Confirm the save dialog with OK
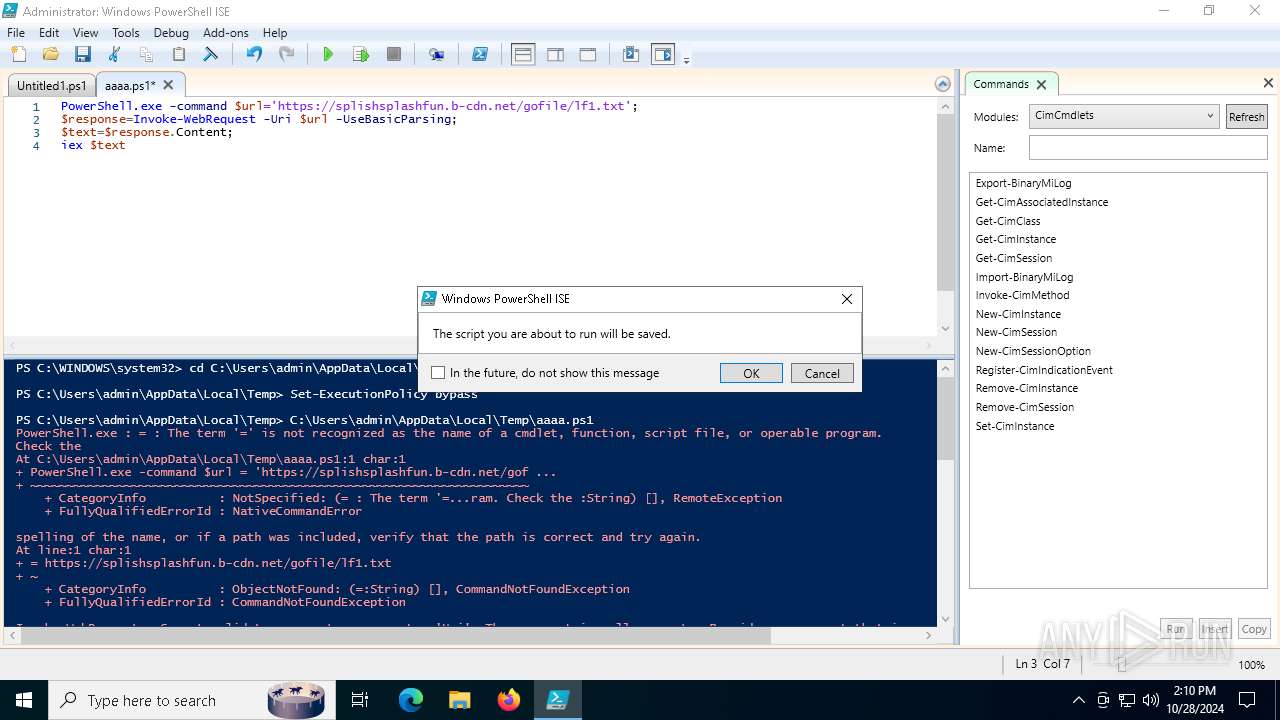Screen dimensions: 1280x720 click(x=751, y=373)
